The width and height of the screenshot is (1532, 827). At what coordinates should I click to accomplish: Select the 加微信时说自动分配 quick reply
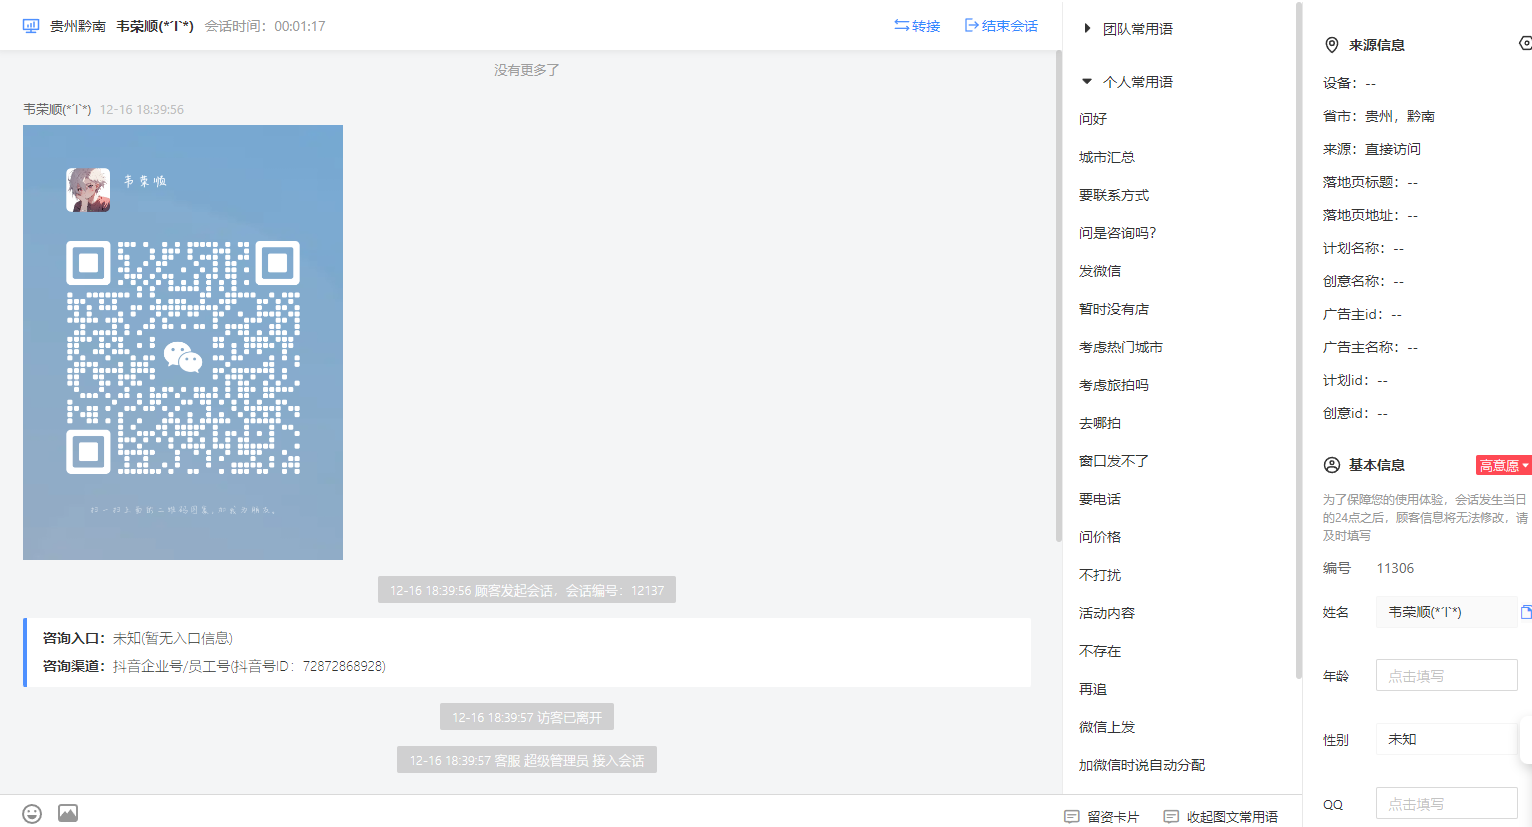[1142, 765]
